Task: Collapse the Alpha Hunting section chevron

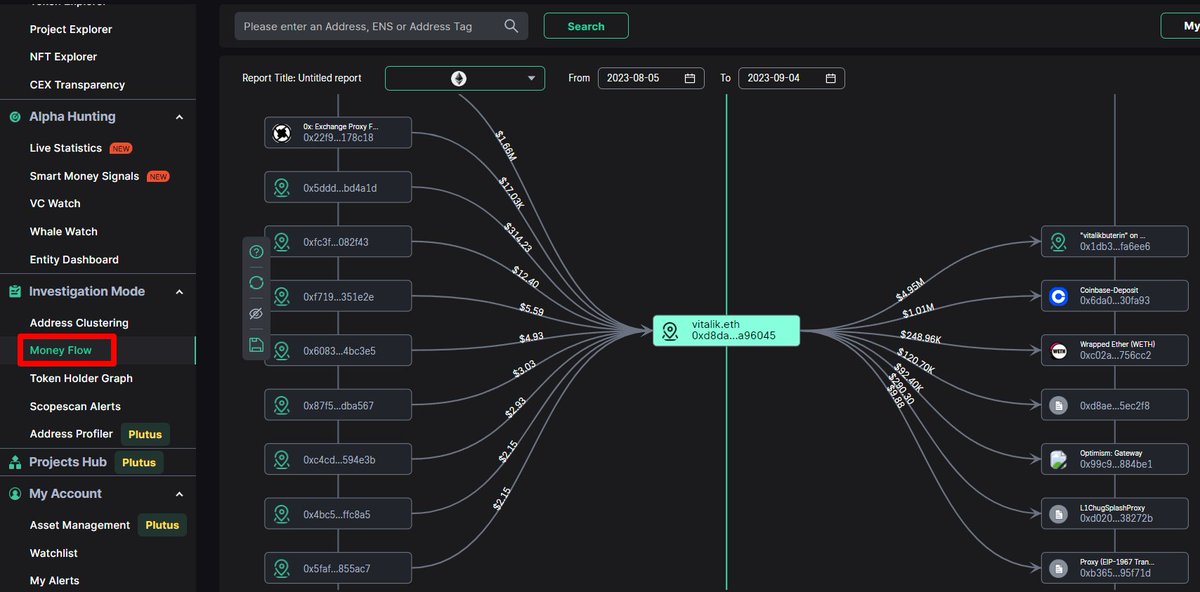Action: tap(180, 117)
